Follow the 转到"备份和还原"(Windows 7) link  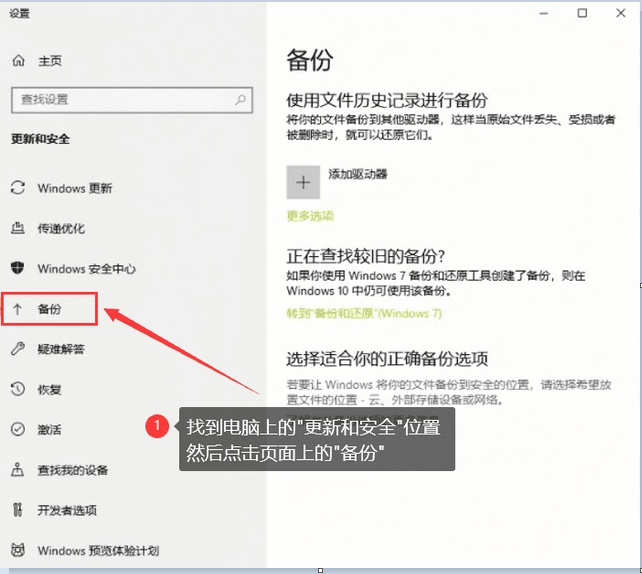[364, 313]
